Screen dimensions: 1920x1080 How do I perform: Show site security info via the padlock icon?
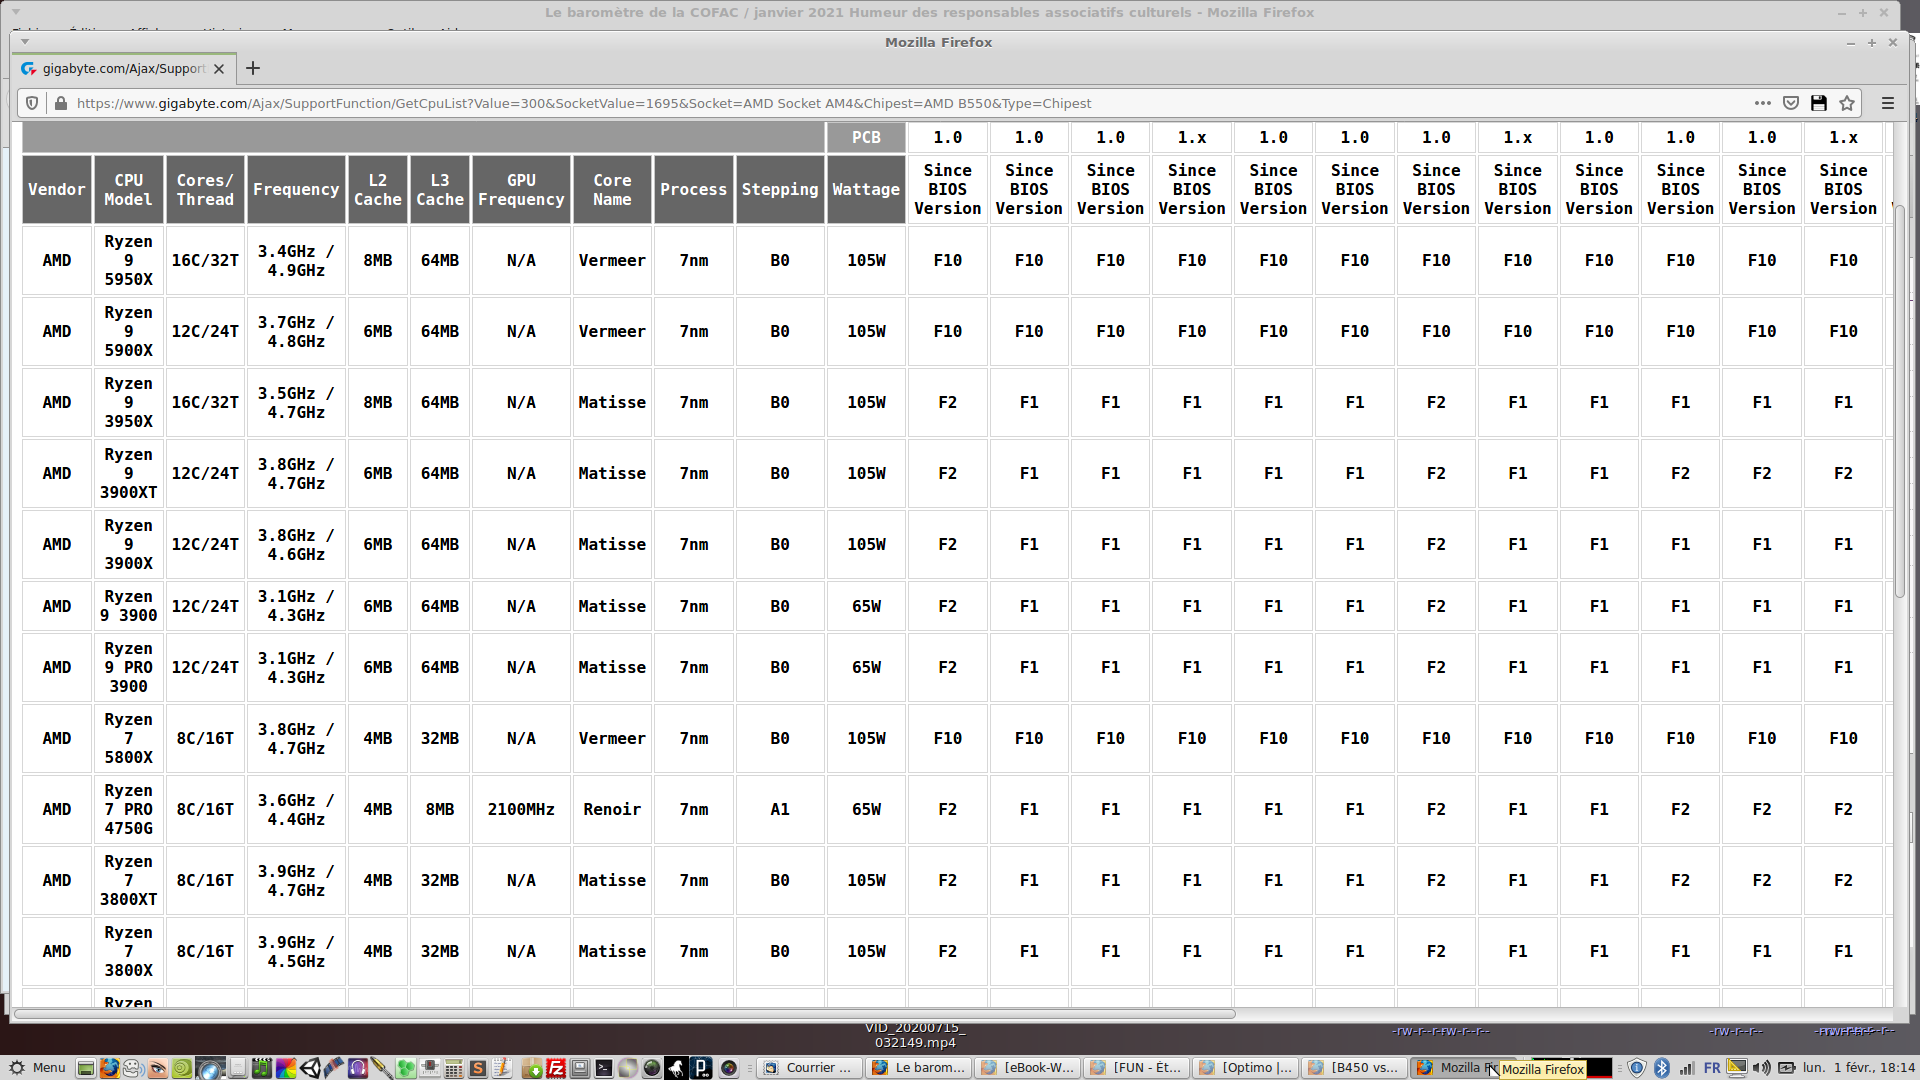pos(61,103)
